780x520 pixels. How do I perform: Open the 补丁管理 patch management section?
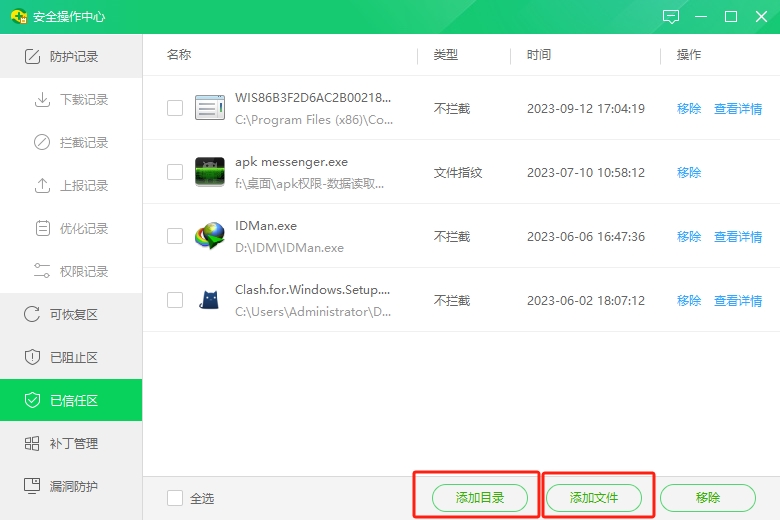(x=73, y=443)
